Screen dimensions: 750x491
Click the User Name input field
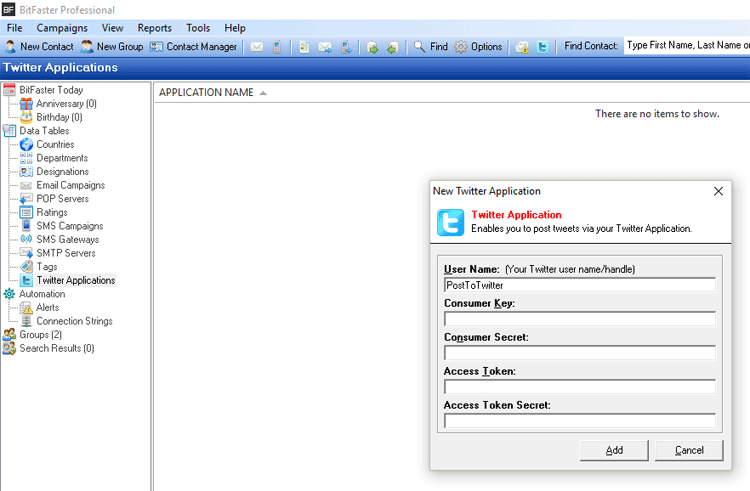(580, 285)
